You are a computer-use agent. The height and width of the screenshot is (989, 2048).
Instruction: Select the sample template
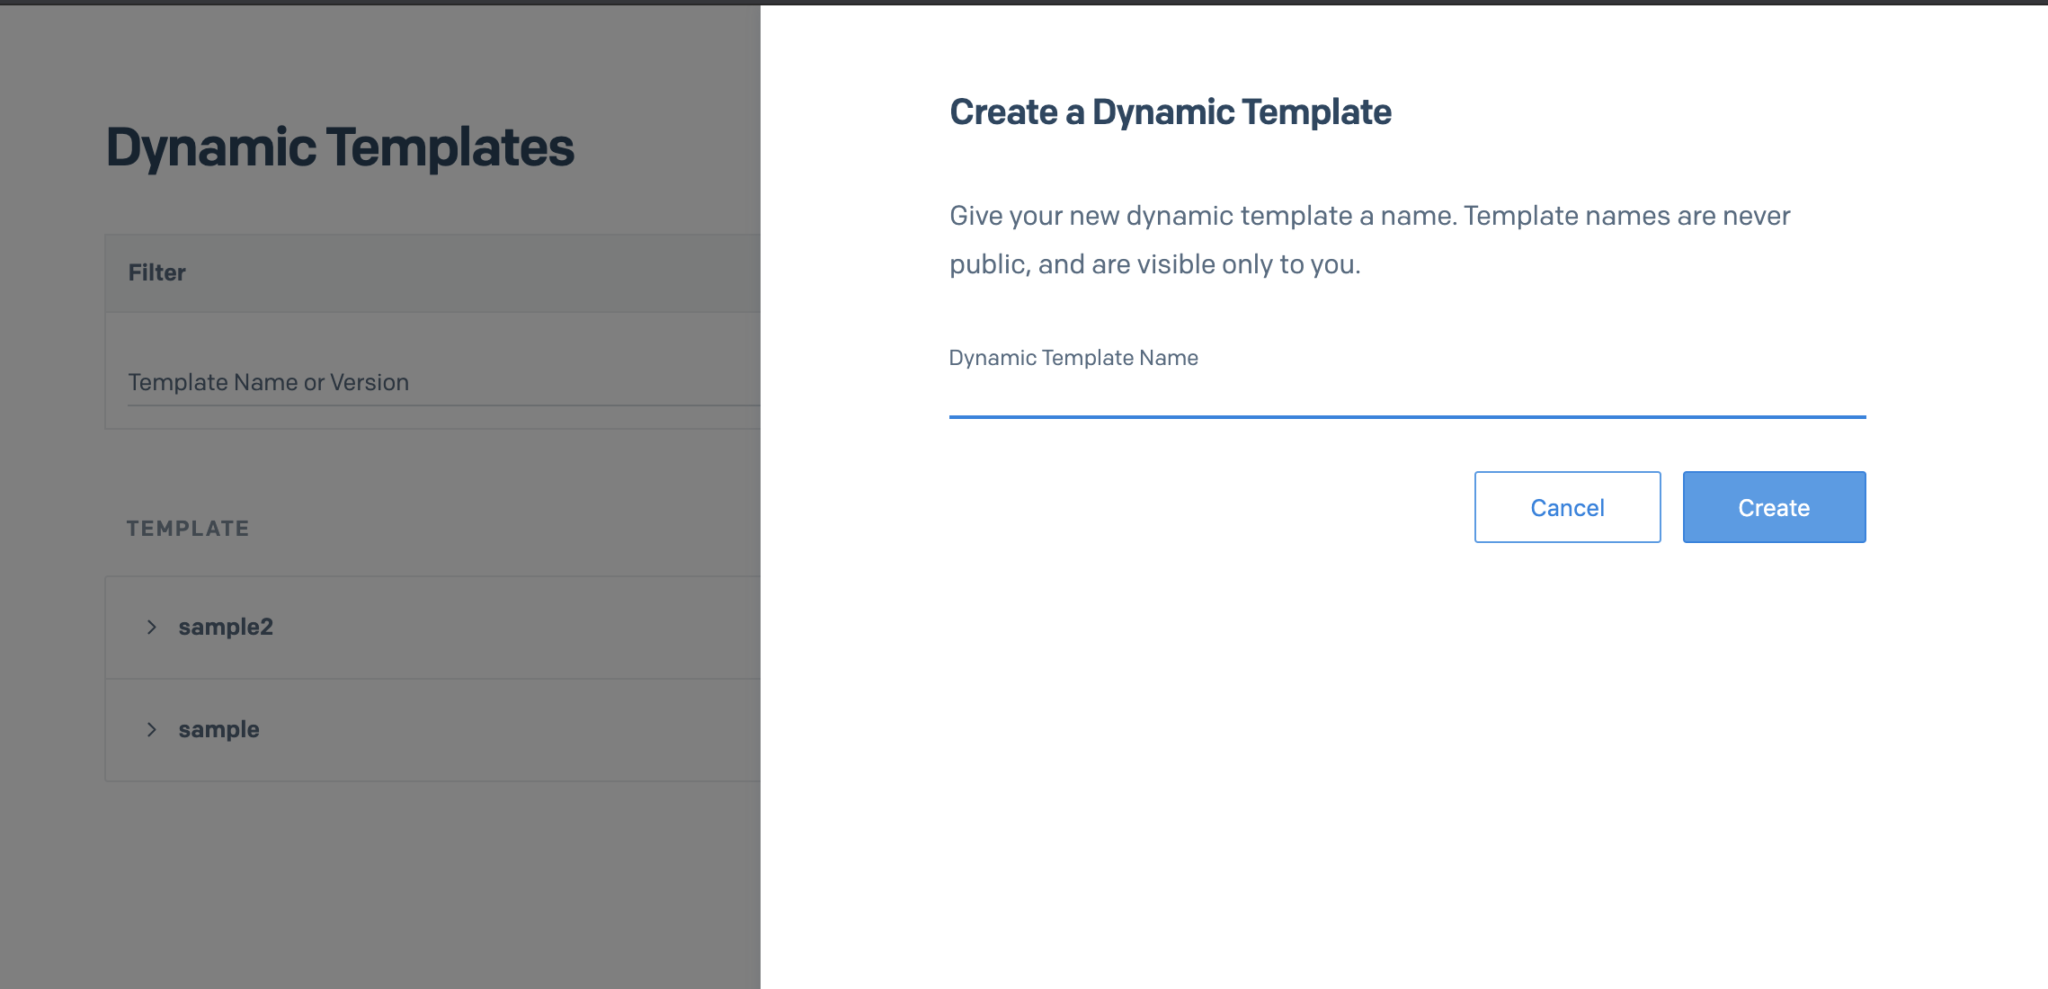coord(219,729)
